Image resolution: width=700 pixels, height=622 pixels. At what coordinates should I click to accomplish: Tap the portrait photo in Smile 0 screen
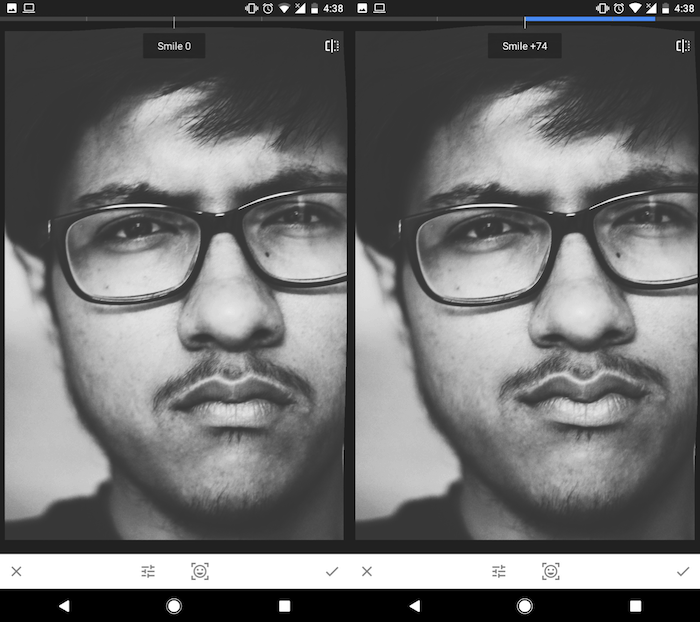(175, 286)
